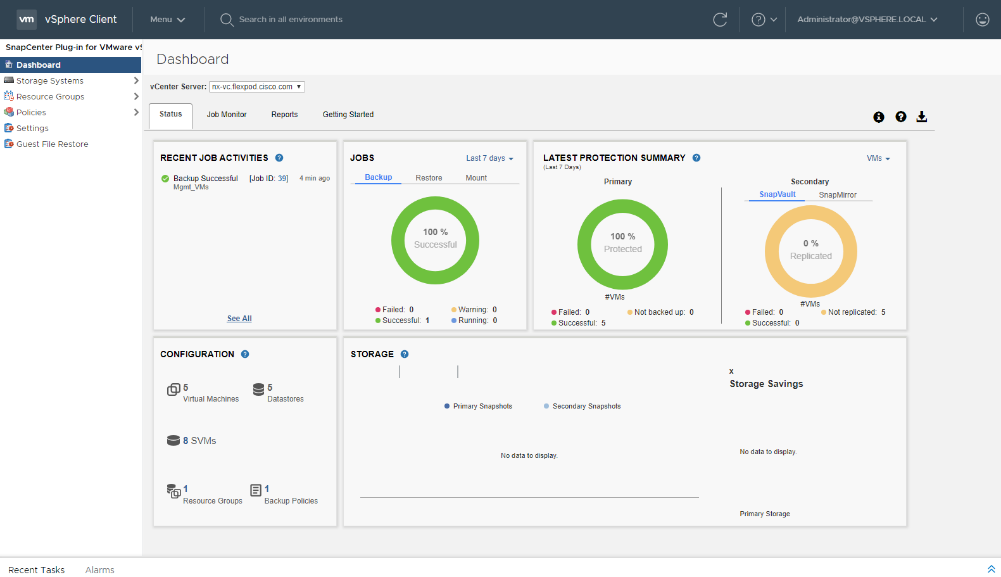Click the 1 Resource Groups count link

(186, 489)
